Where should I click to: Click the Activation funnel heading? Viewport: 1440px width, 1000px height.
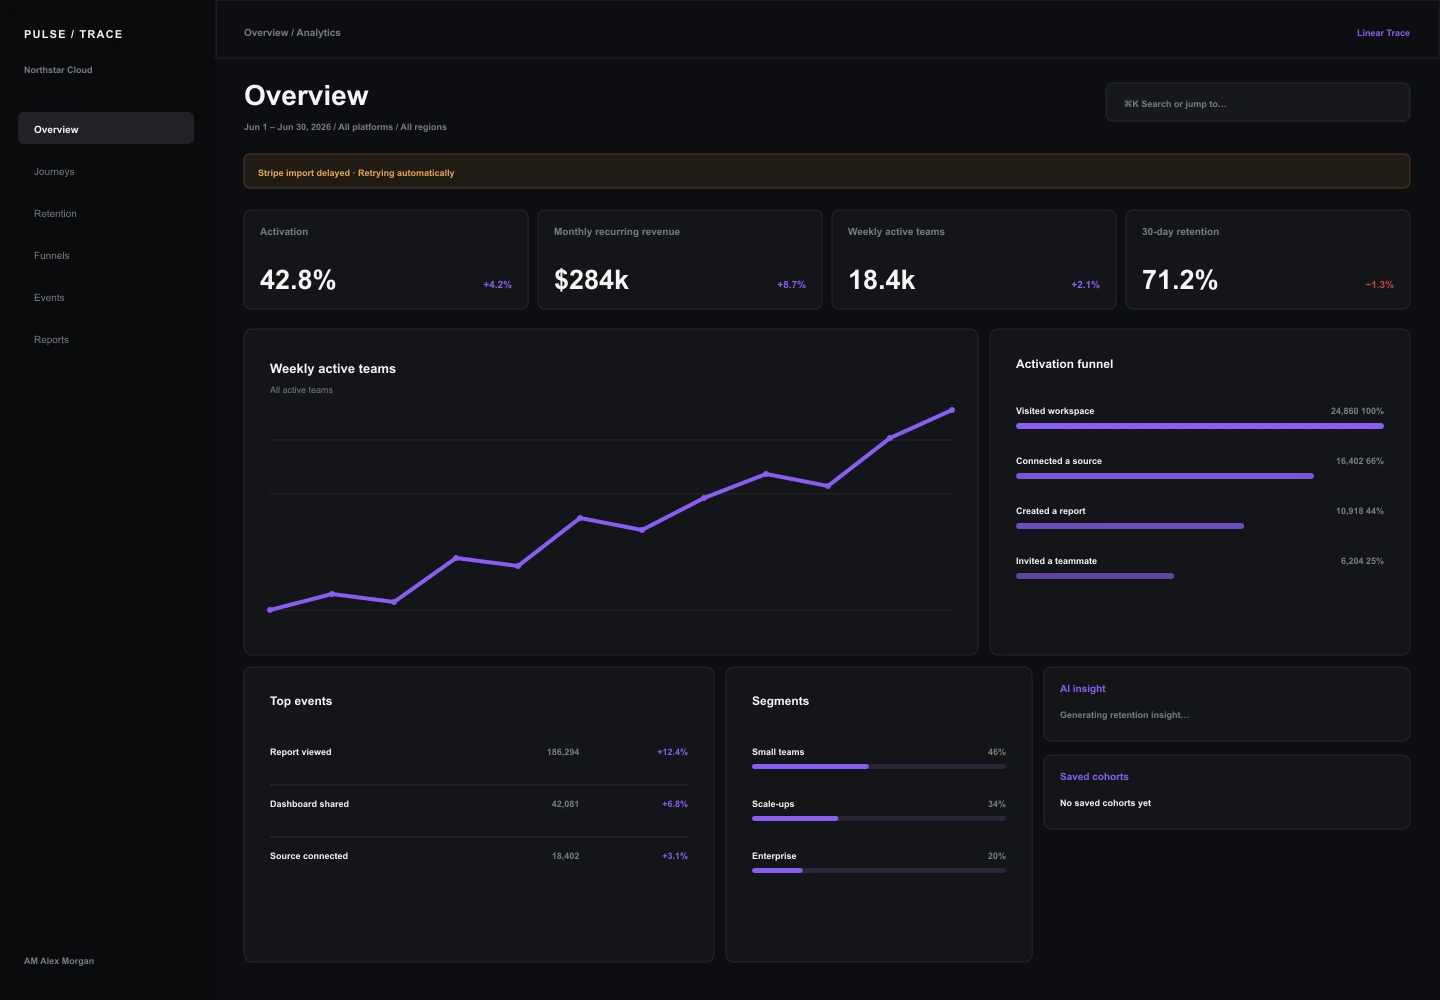(1064, 364)
